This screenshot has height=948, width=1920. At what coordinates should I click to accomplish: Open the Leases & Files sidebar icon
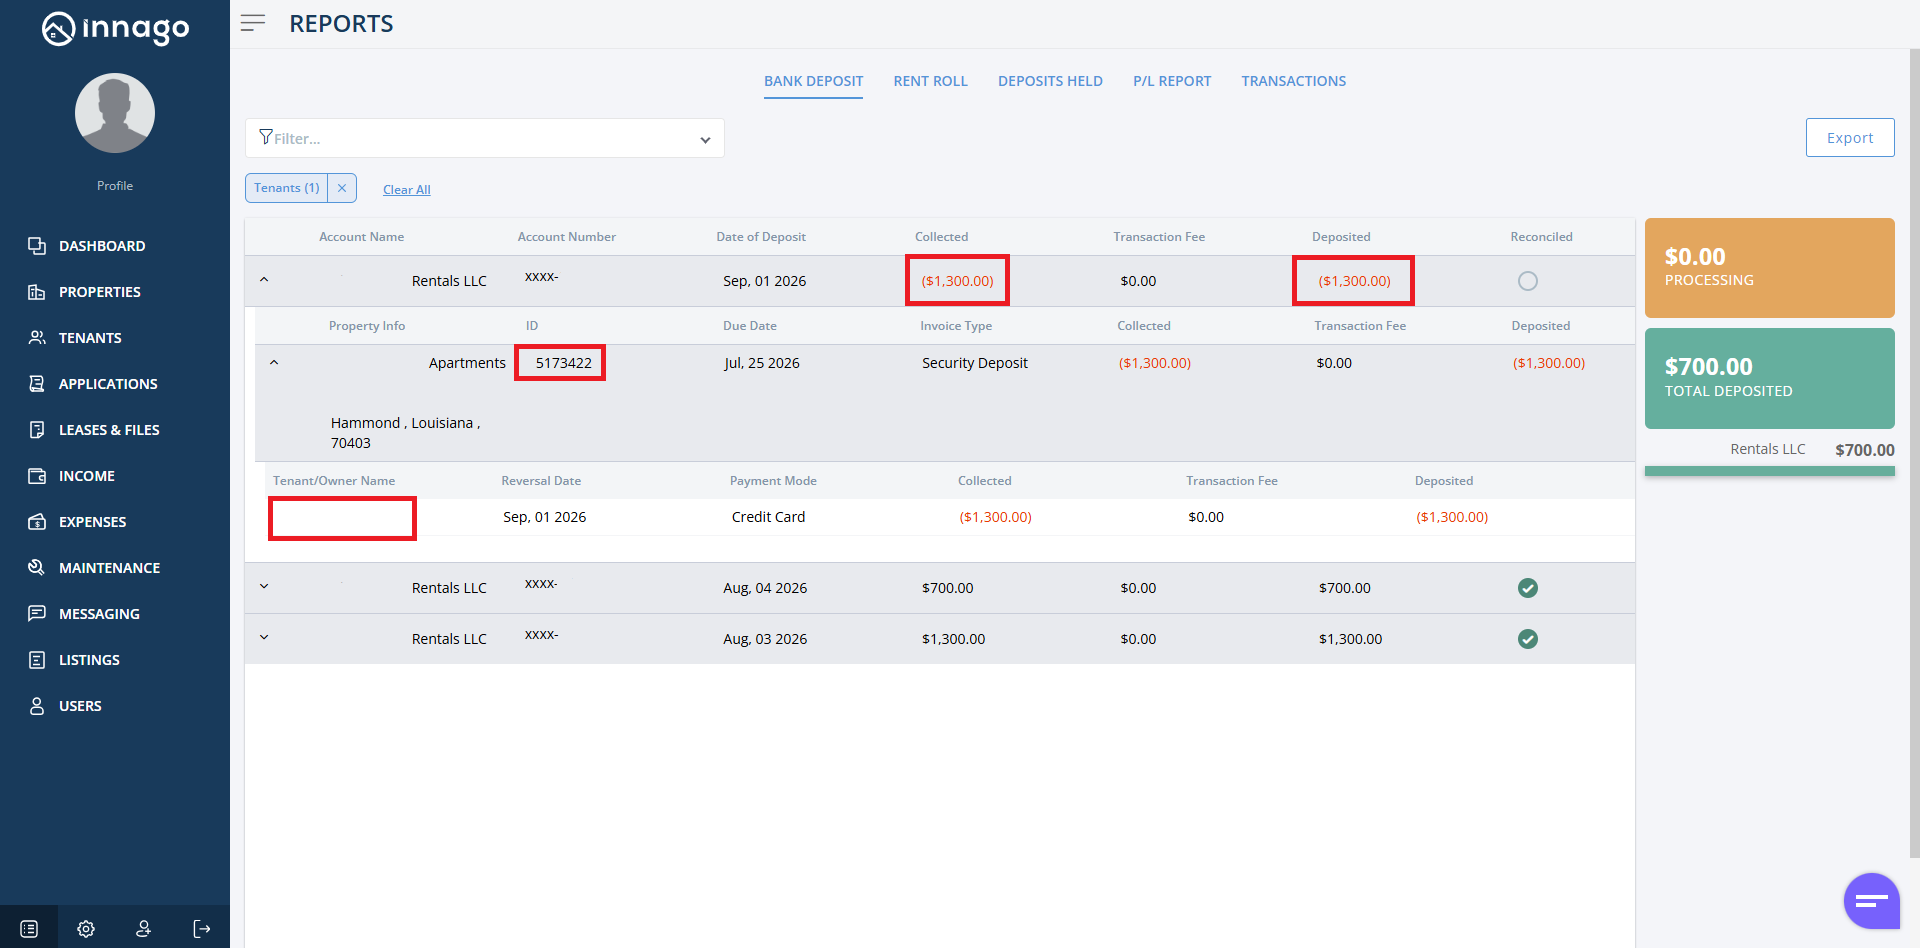[x=37, y=429]
